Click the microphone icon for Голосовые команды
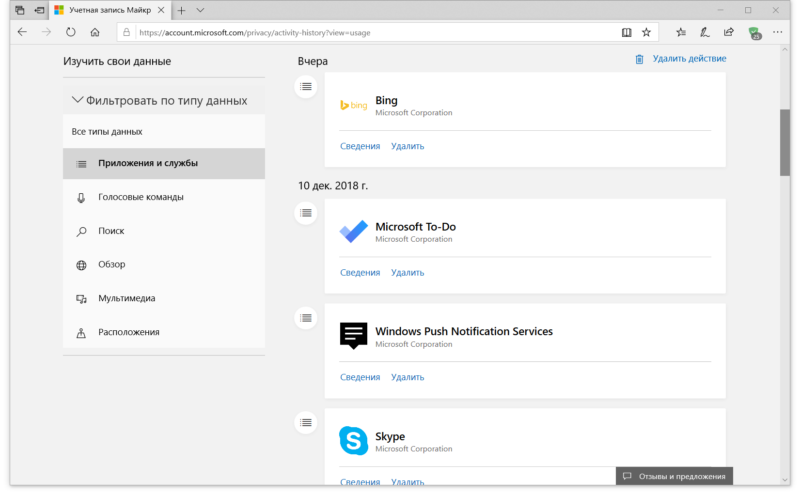Screen dimensions: 800x495 click(x=81, y=197)
